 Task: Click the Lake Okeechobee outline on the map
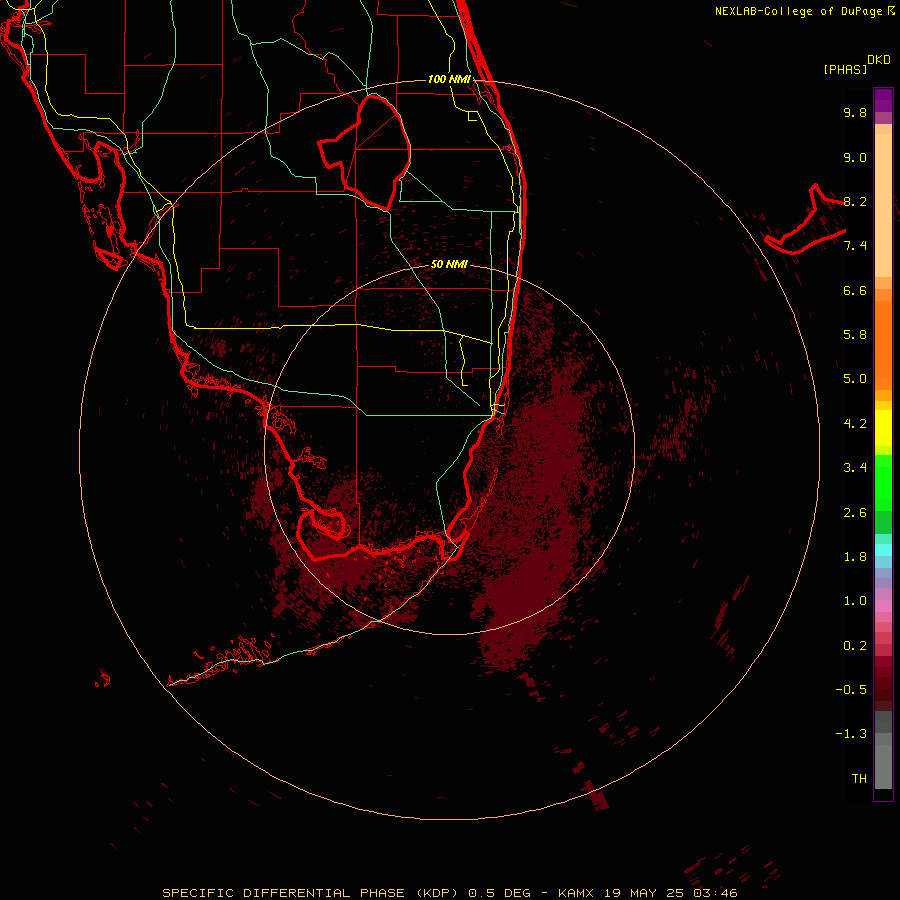pyautogui.click(x=365, y=152)
